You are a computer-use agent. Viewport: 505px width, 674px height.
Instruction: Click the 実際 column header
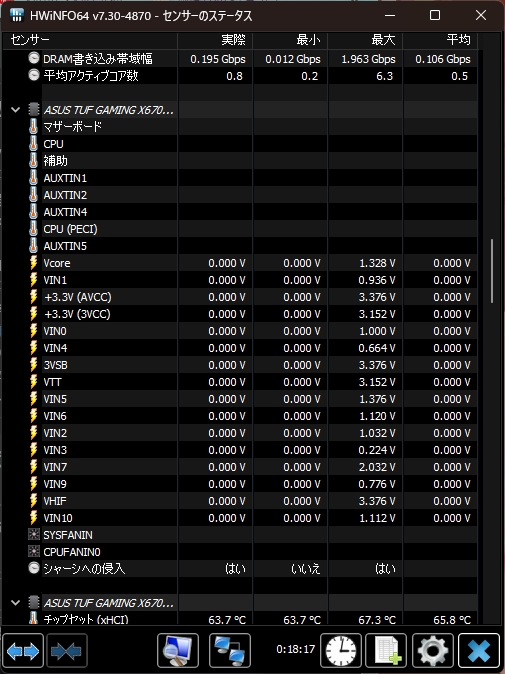pyautogui.click(x=215, y=40)
